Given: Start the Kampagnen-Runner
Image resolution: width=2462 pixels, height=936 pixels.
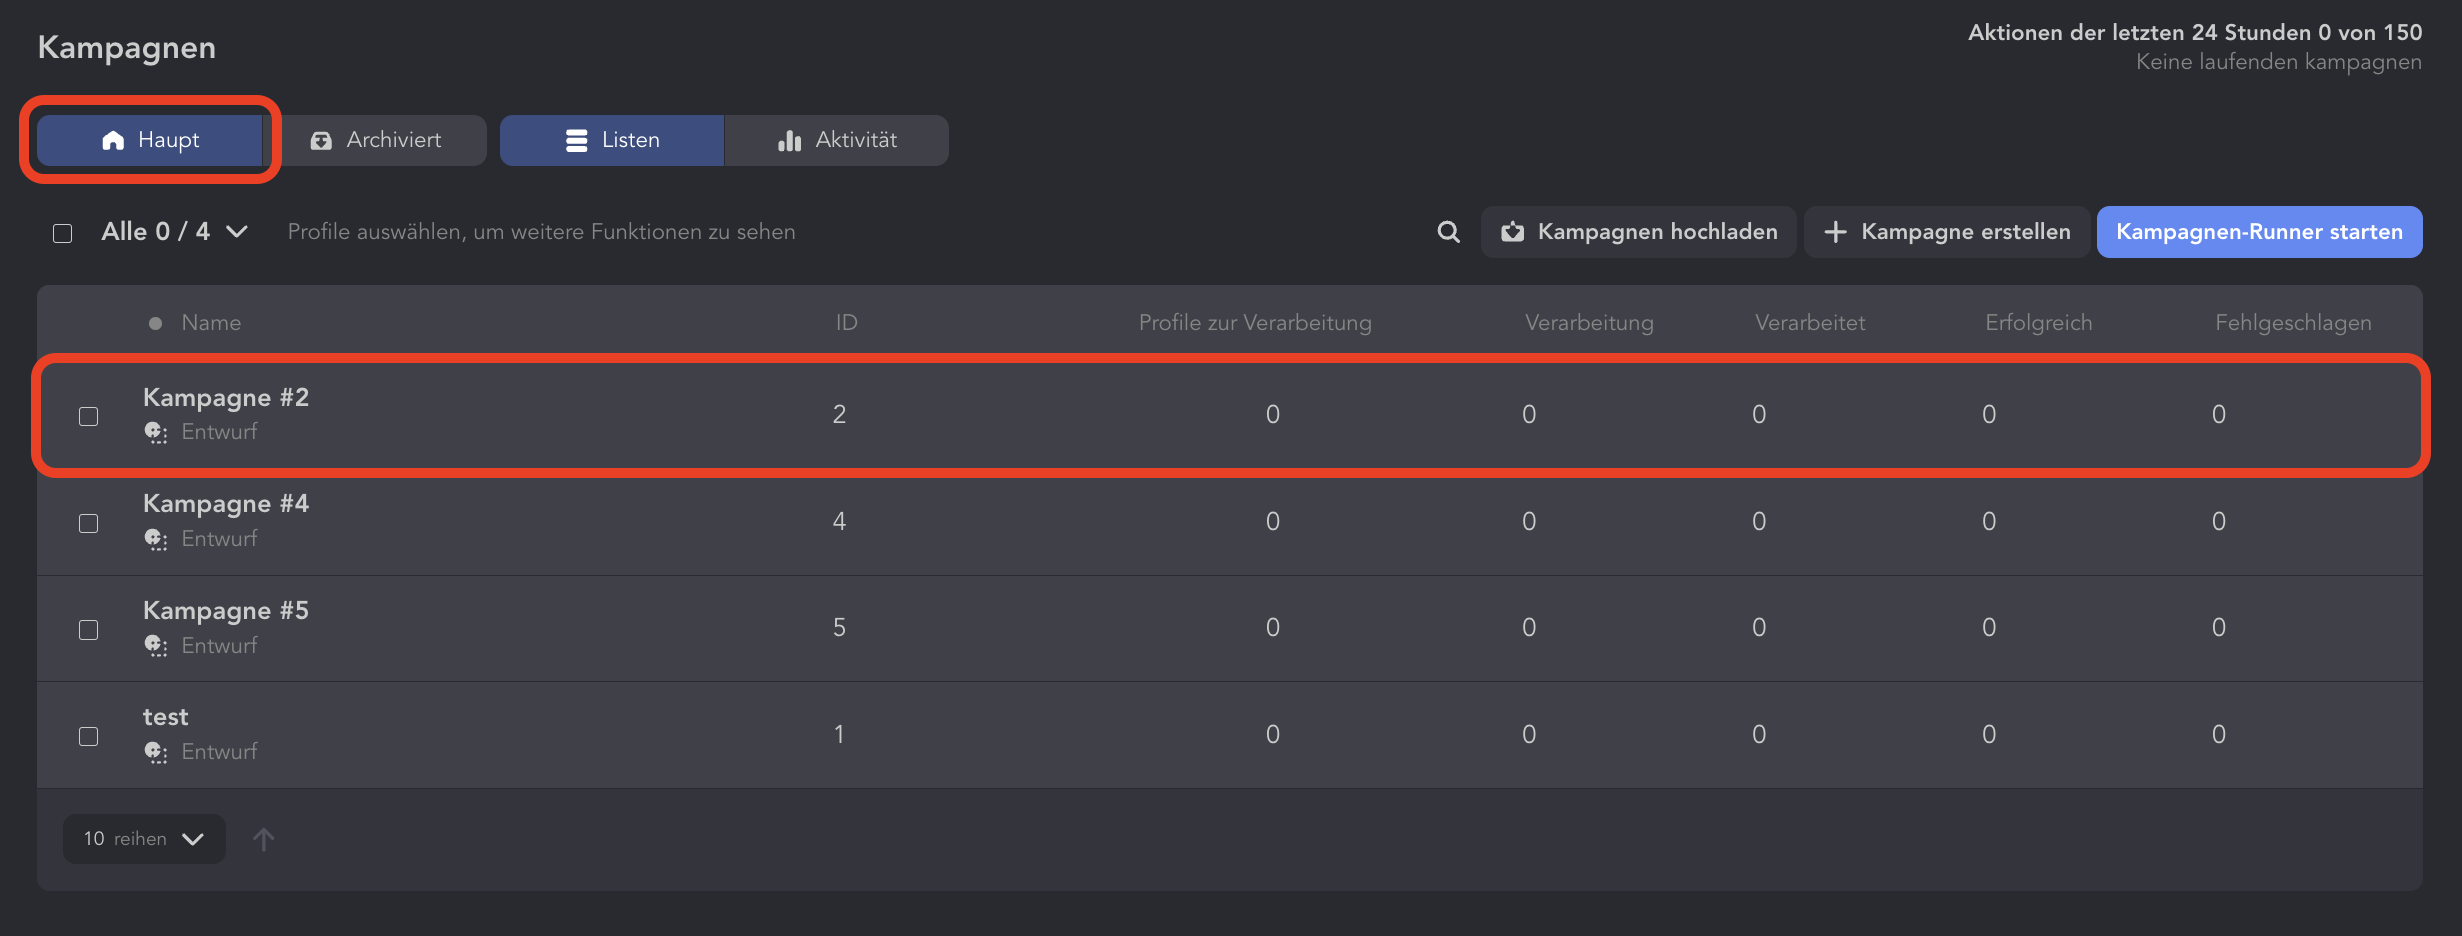Looking at the screenshot, I should click(2259, 232).
